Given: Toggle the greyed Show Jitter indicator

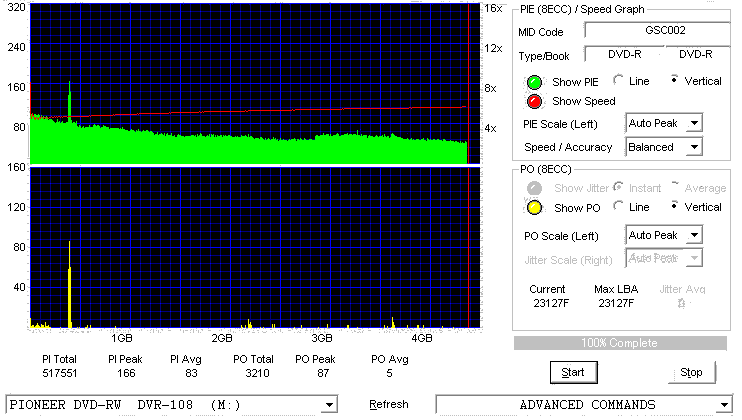Looking at the screenshot, I should [534, 188].
